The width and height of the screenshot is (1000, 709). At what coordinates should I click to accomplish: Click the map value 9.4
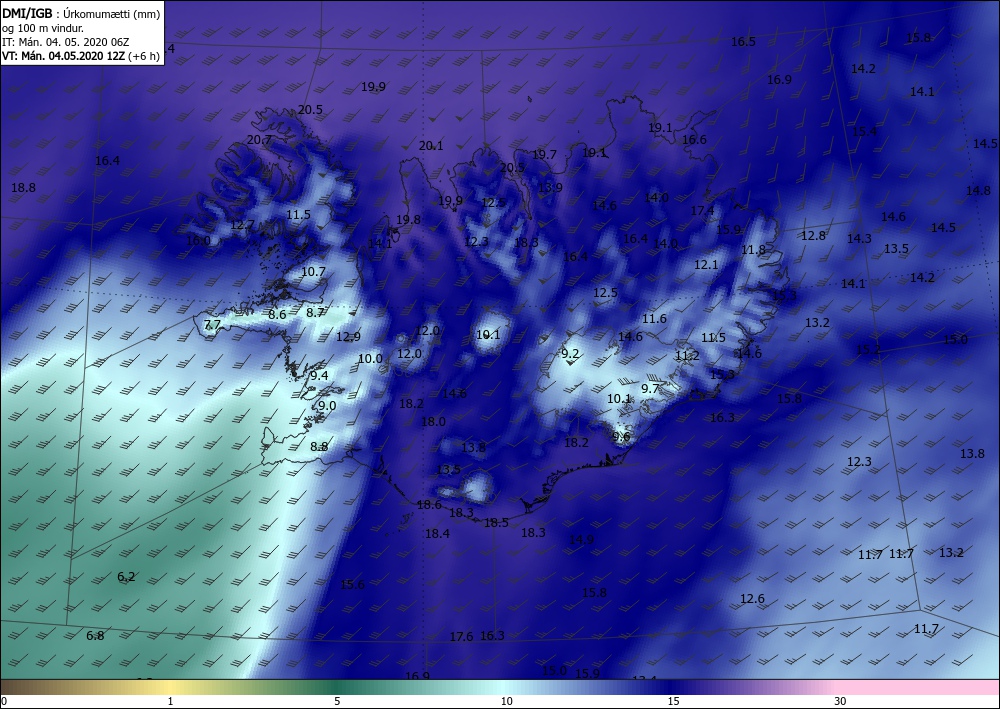pos(319,376)
